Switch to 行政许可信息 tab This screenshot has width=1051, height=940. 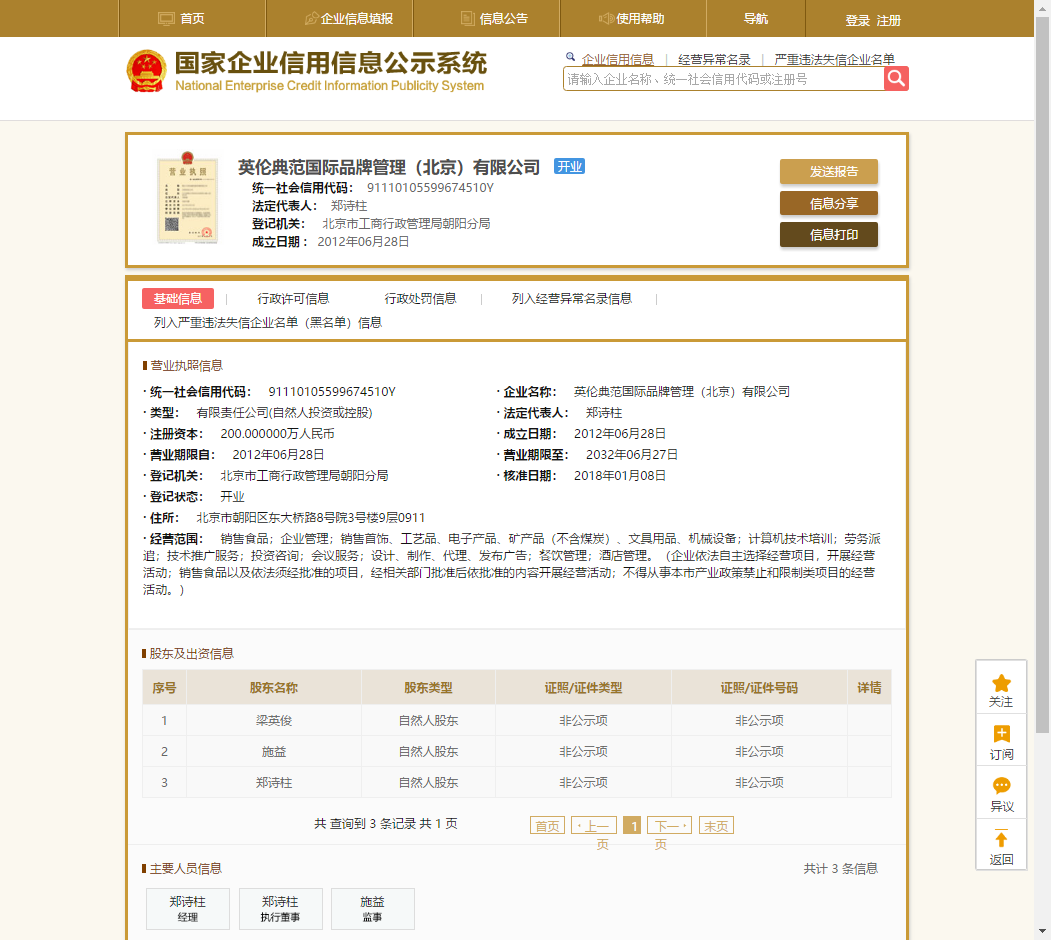pyautogui.click(x=293, y=298)
